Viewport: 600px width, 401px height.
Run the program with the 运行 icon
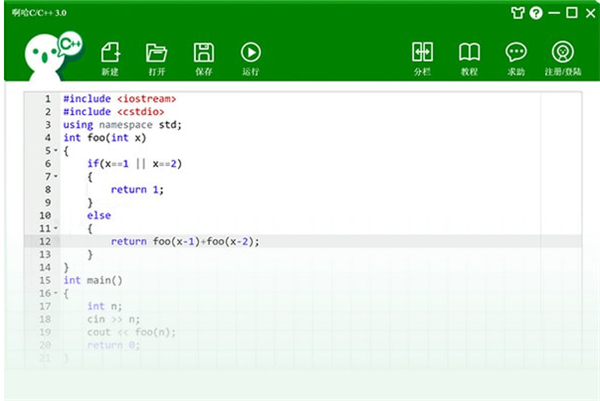(250, 57)
